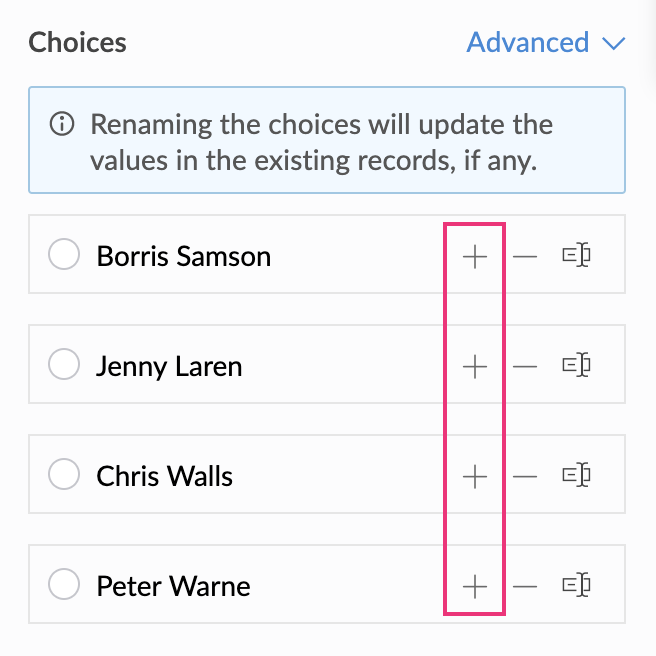Viewport: 656px width, 656px height.
Task: Add a choice after Jenny Laren
Action: (475, 367)
